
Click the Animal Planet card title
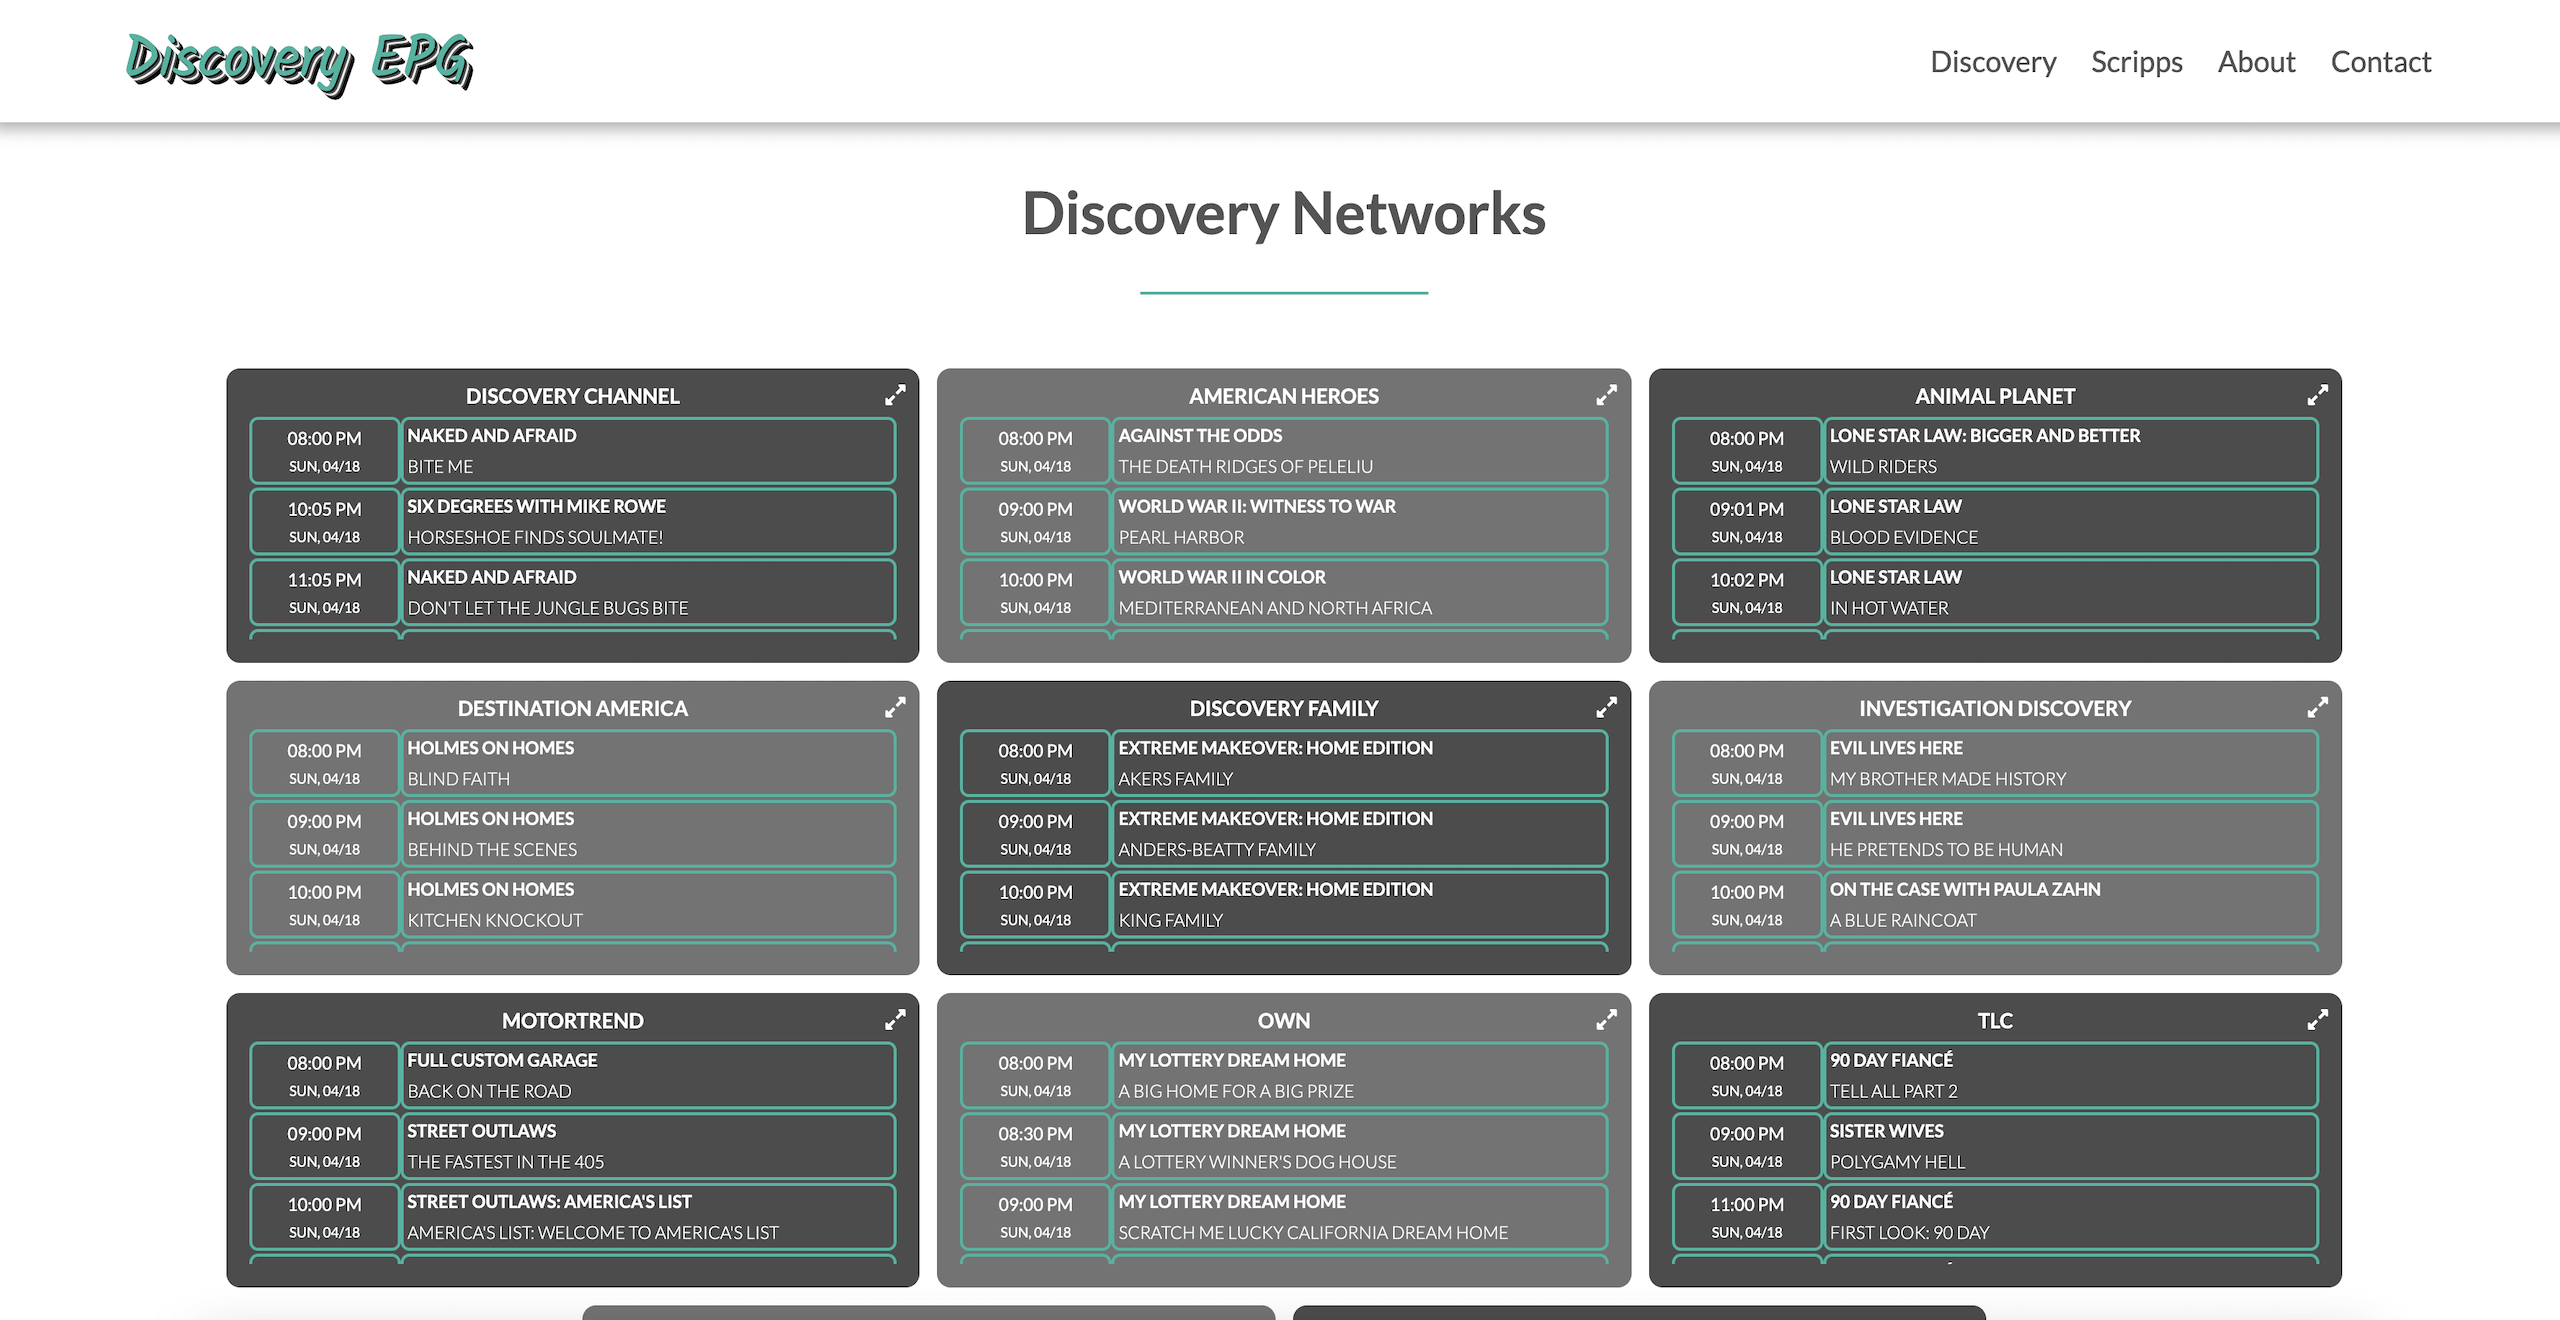(x=1995, y=396)
